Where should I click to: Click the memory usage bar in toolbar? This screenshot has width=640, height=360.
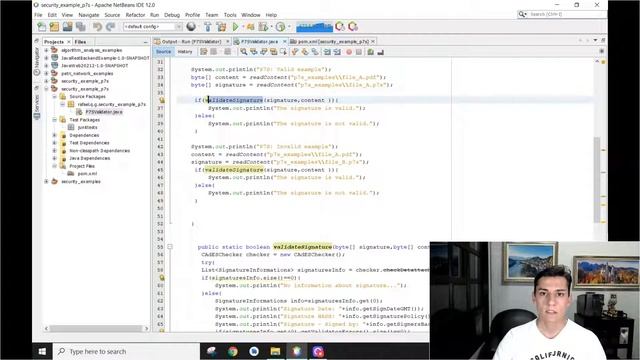pos(314,27)
